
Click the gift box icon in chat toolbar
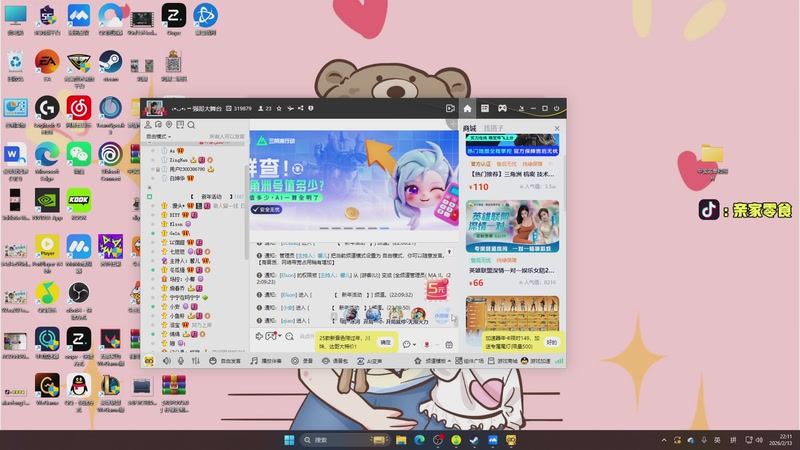[x=449, y=344]
